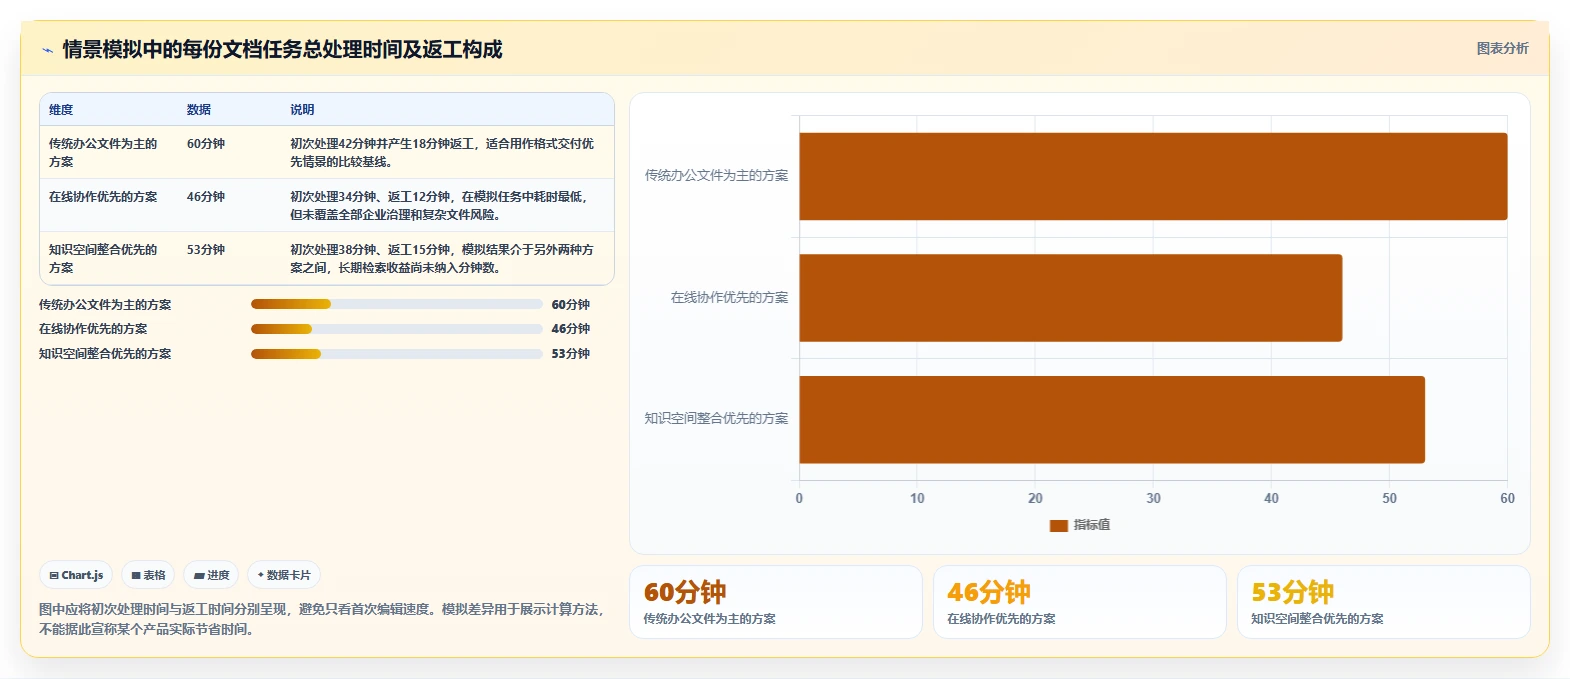Screen dimensions: 1570x679
Task: Click description starting 初次处理42分钟
Action: point(442,152)
